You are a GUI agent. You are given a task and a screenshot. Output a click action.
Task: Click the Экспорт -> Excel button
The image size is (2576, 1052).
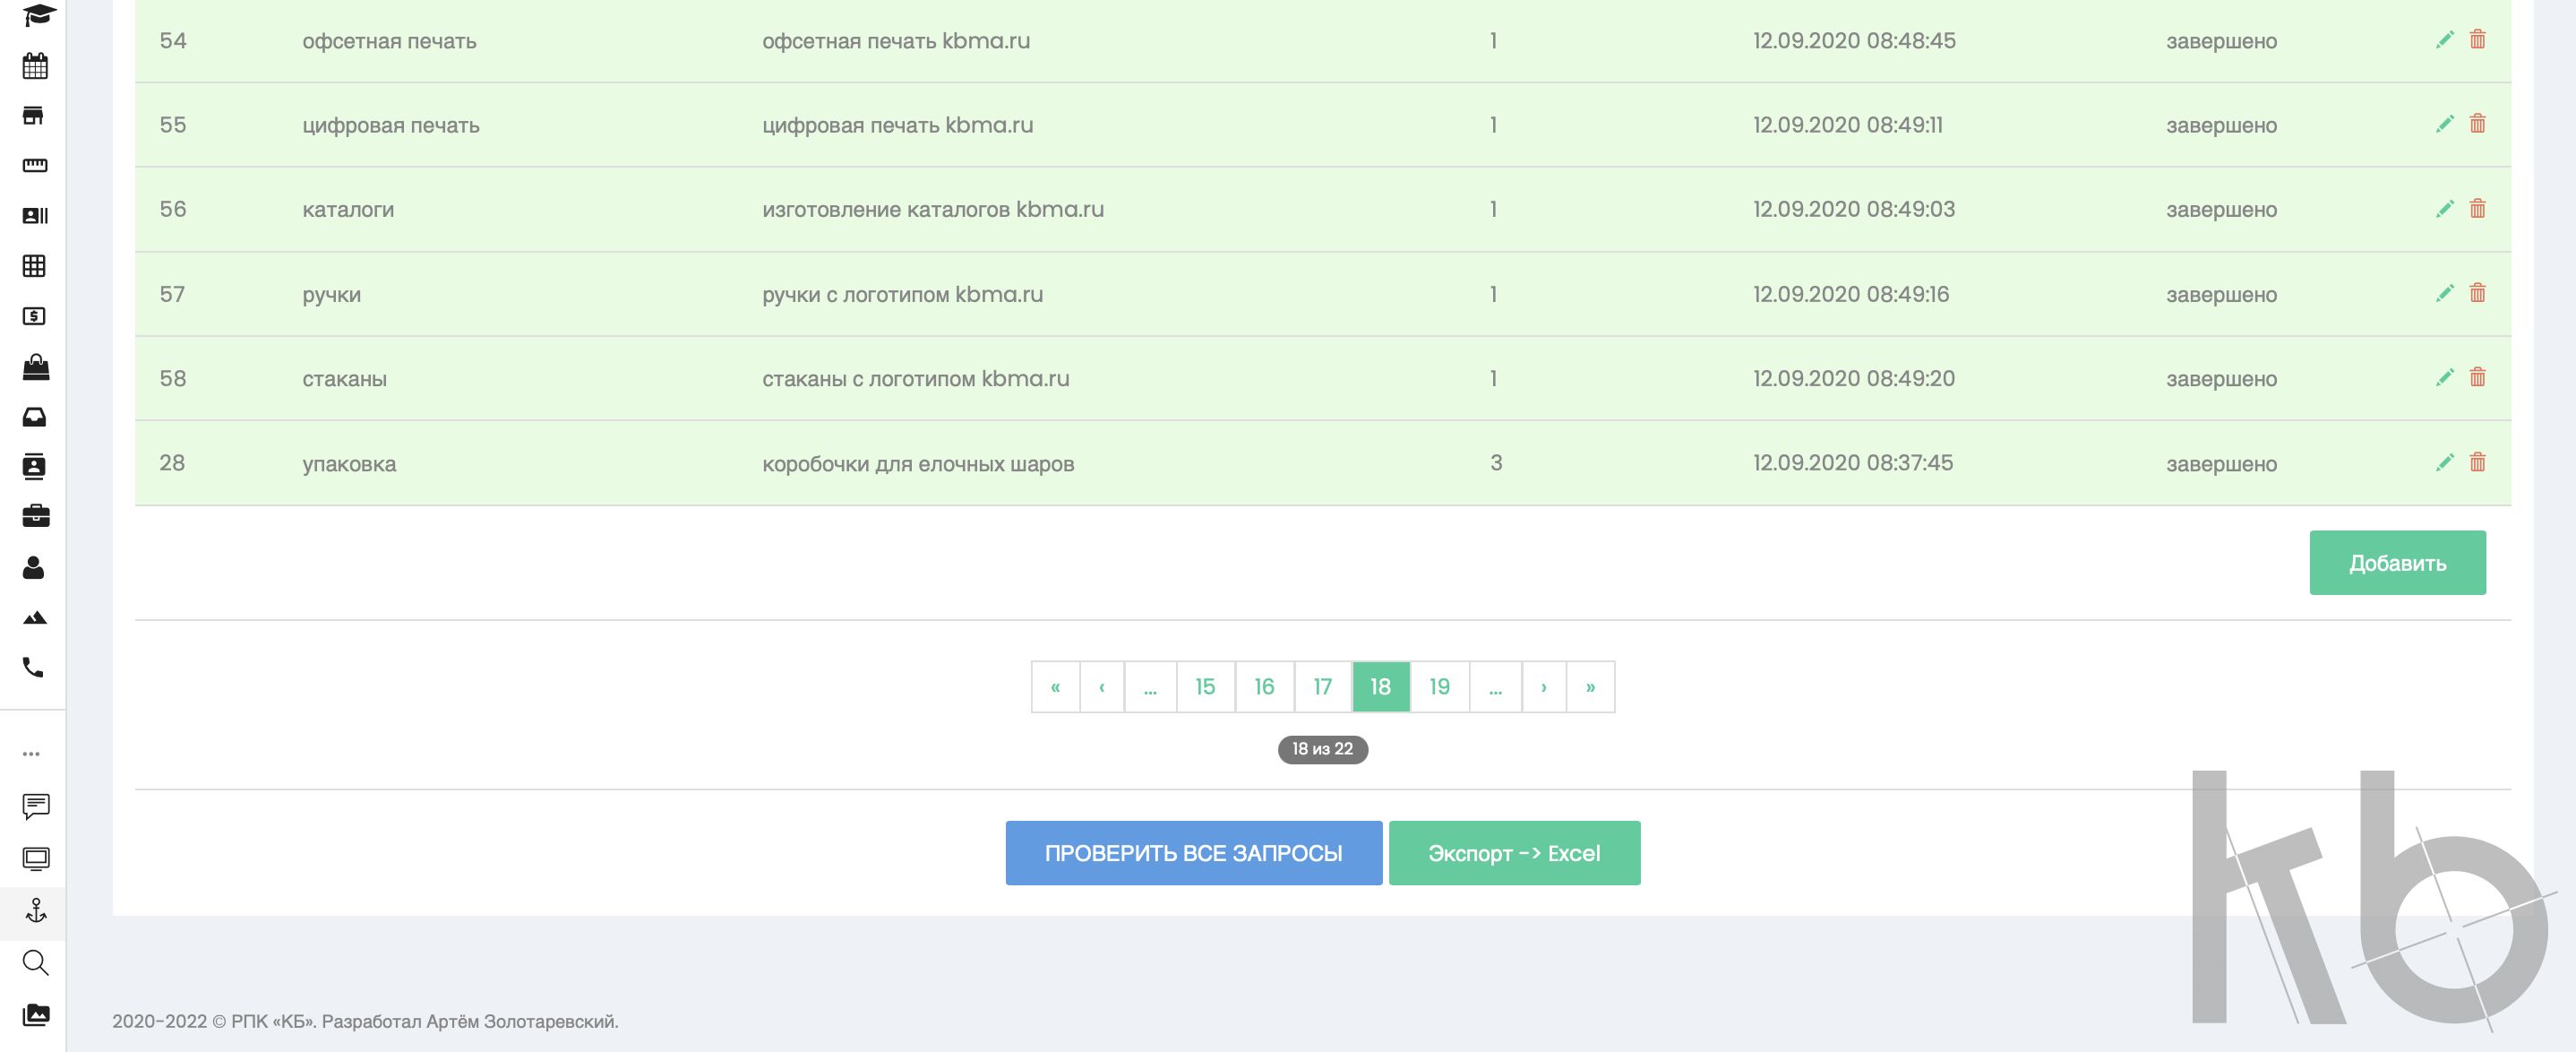1513,853
